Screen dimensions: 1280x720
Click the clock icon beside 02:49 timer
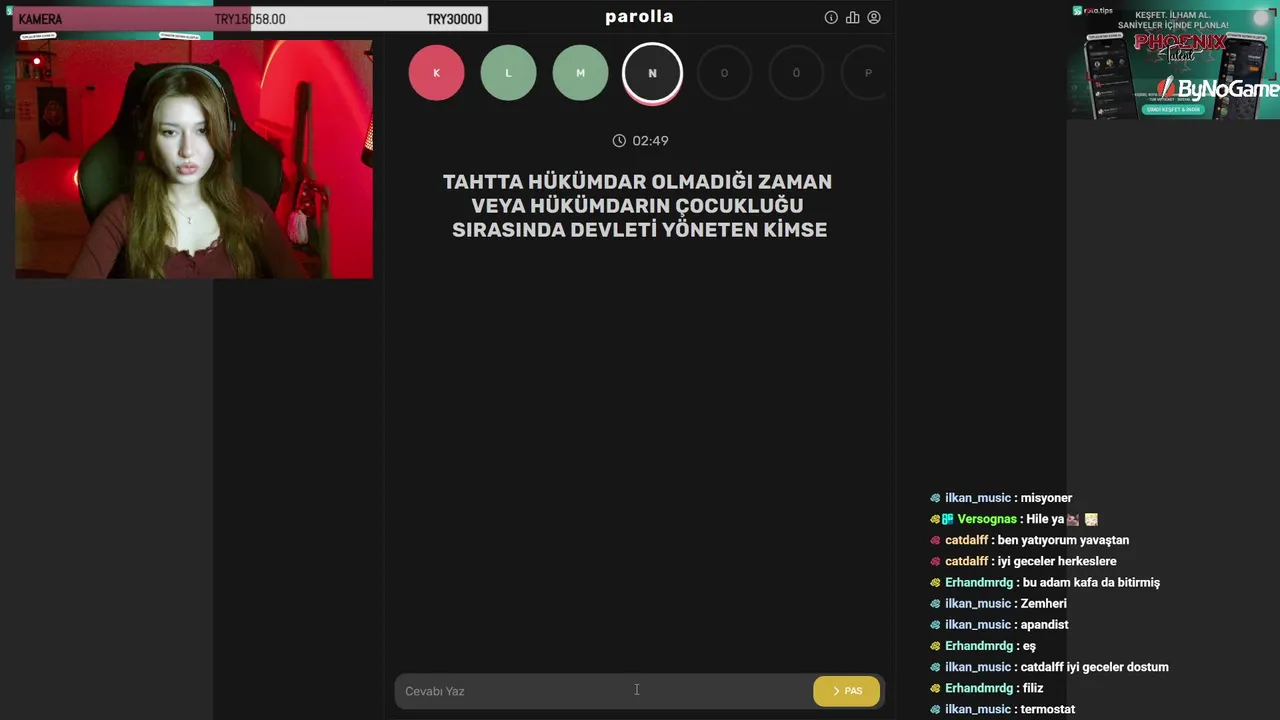point(619,141)
